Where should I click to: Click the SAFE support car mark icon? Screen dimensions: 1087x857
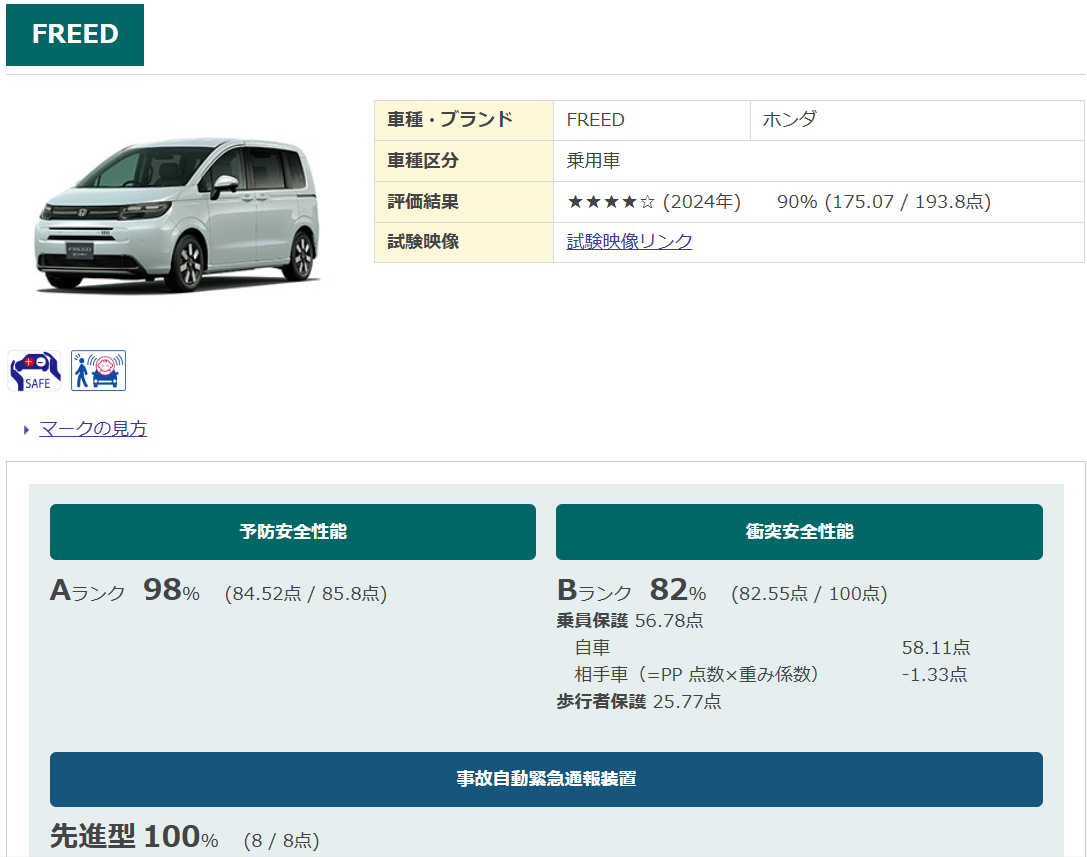pos(35,371)
